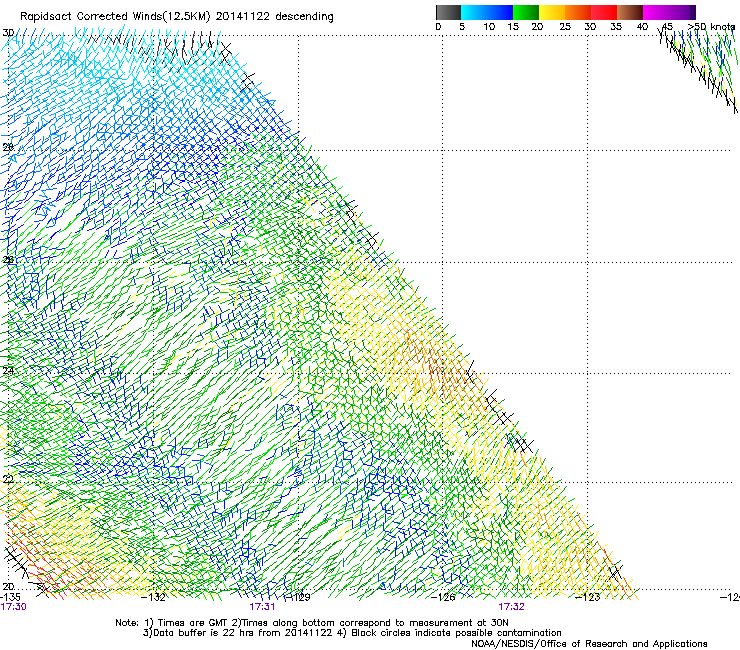The image size is (740, 650).
Task: Click the 'Times are GMT' note line
Action: (x=312, y=623)
